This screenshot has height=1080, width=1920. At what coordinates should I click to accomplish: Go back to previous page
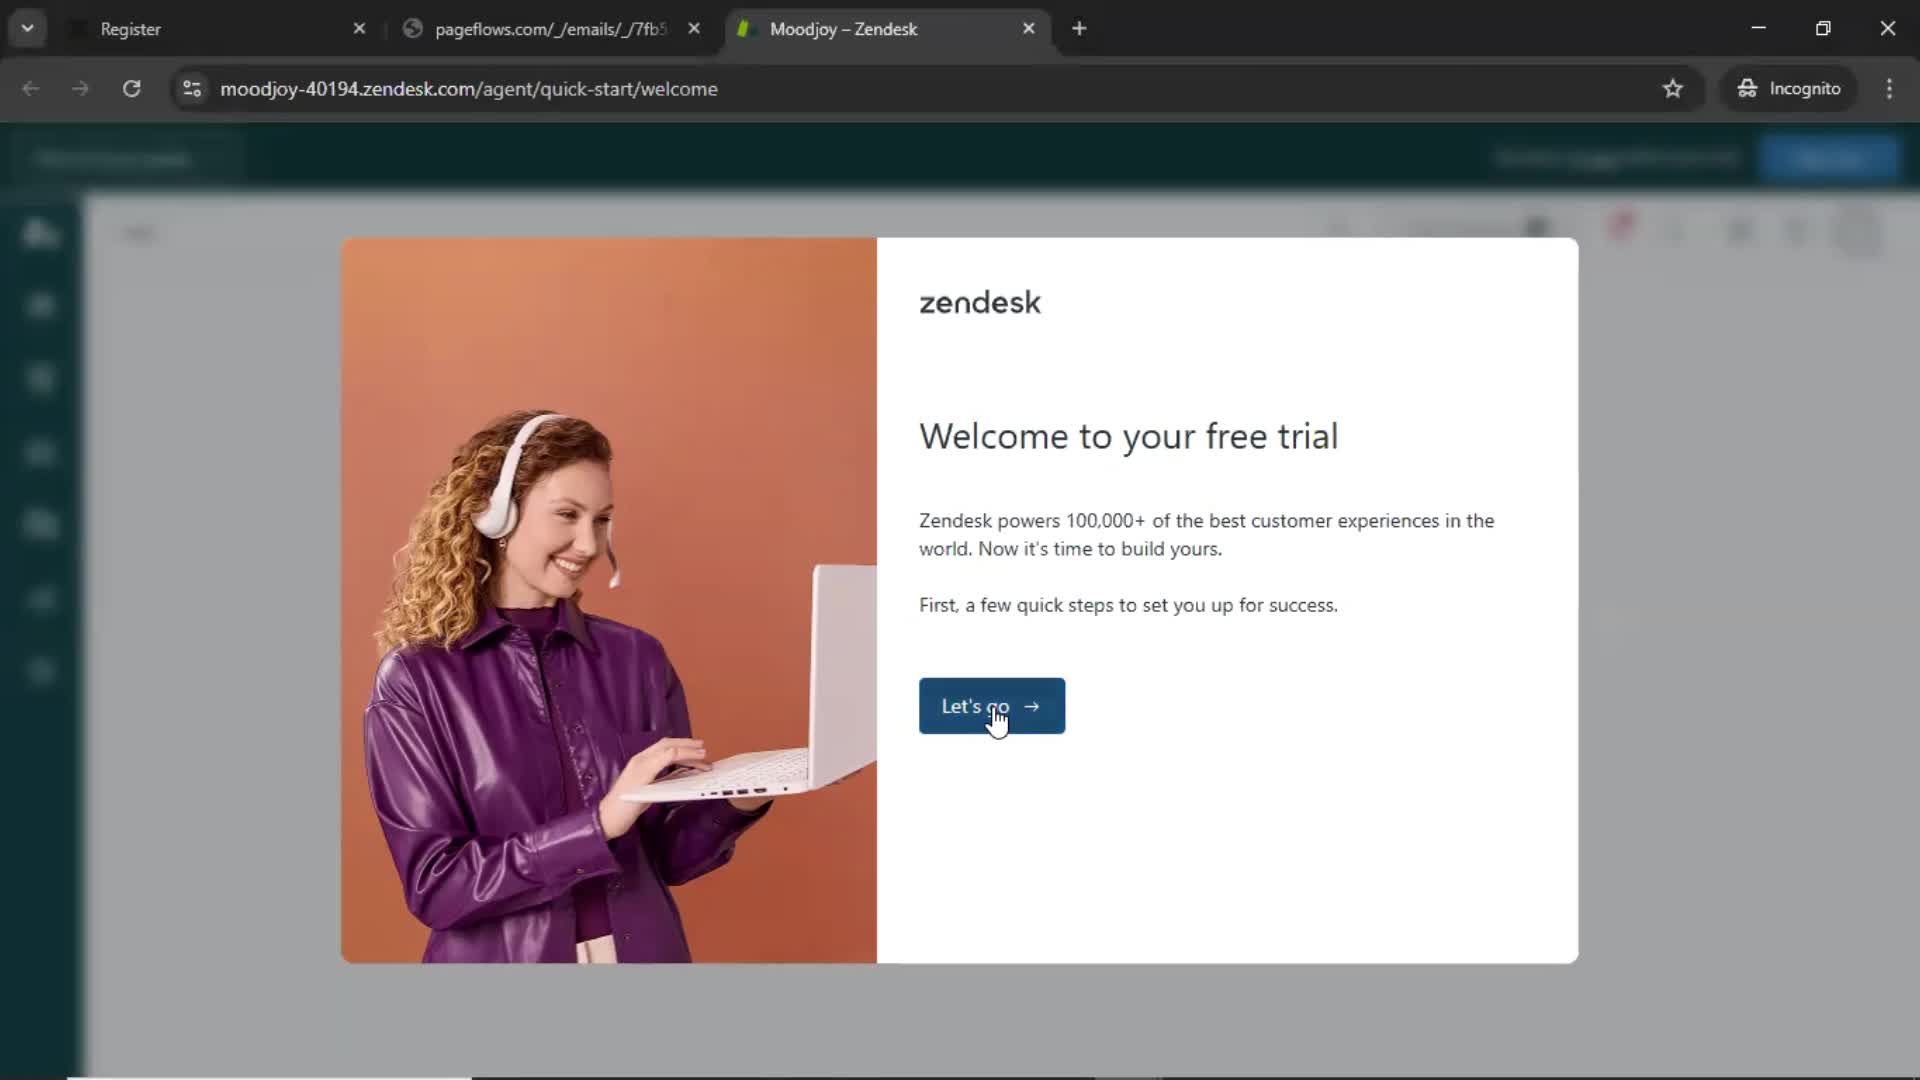pos(31,89)
